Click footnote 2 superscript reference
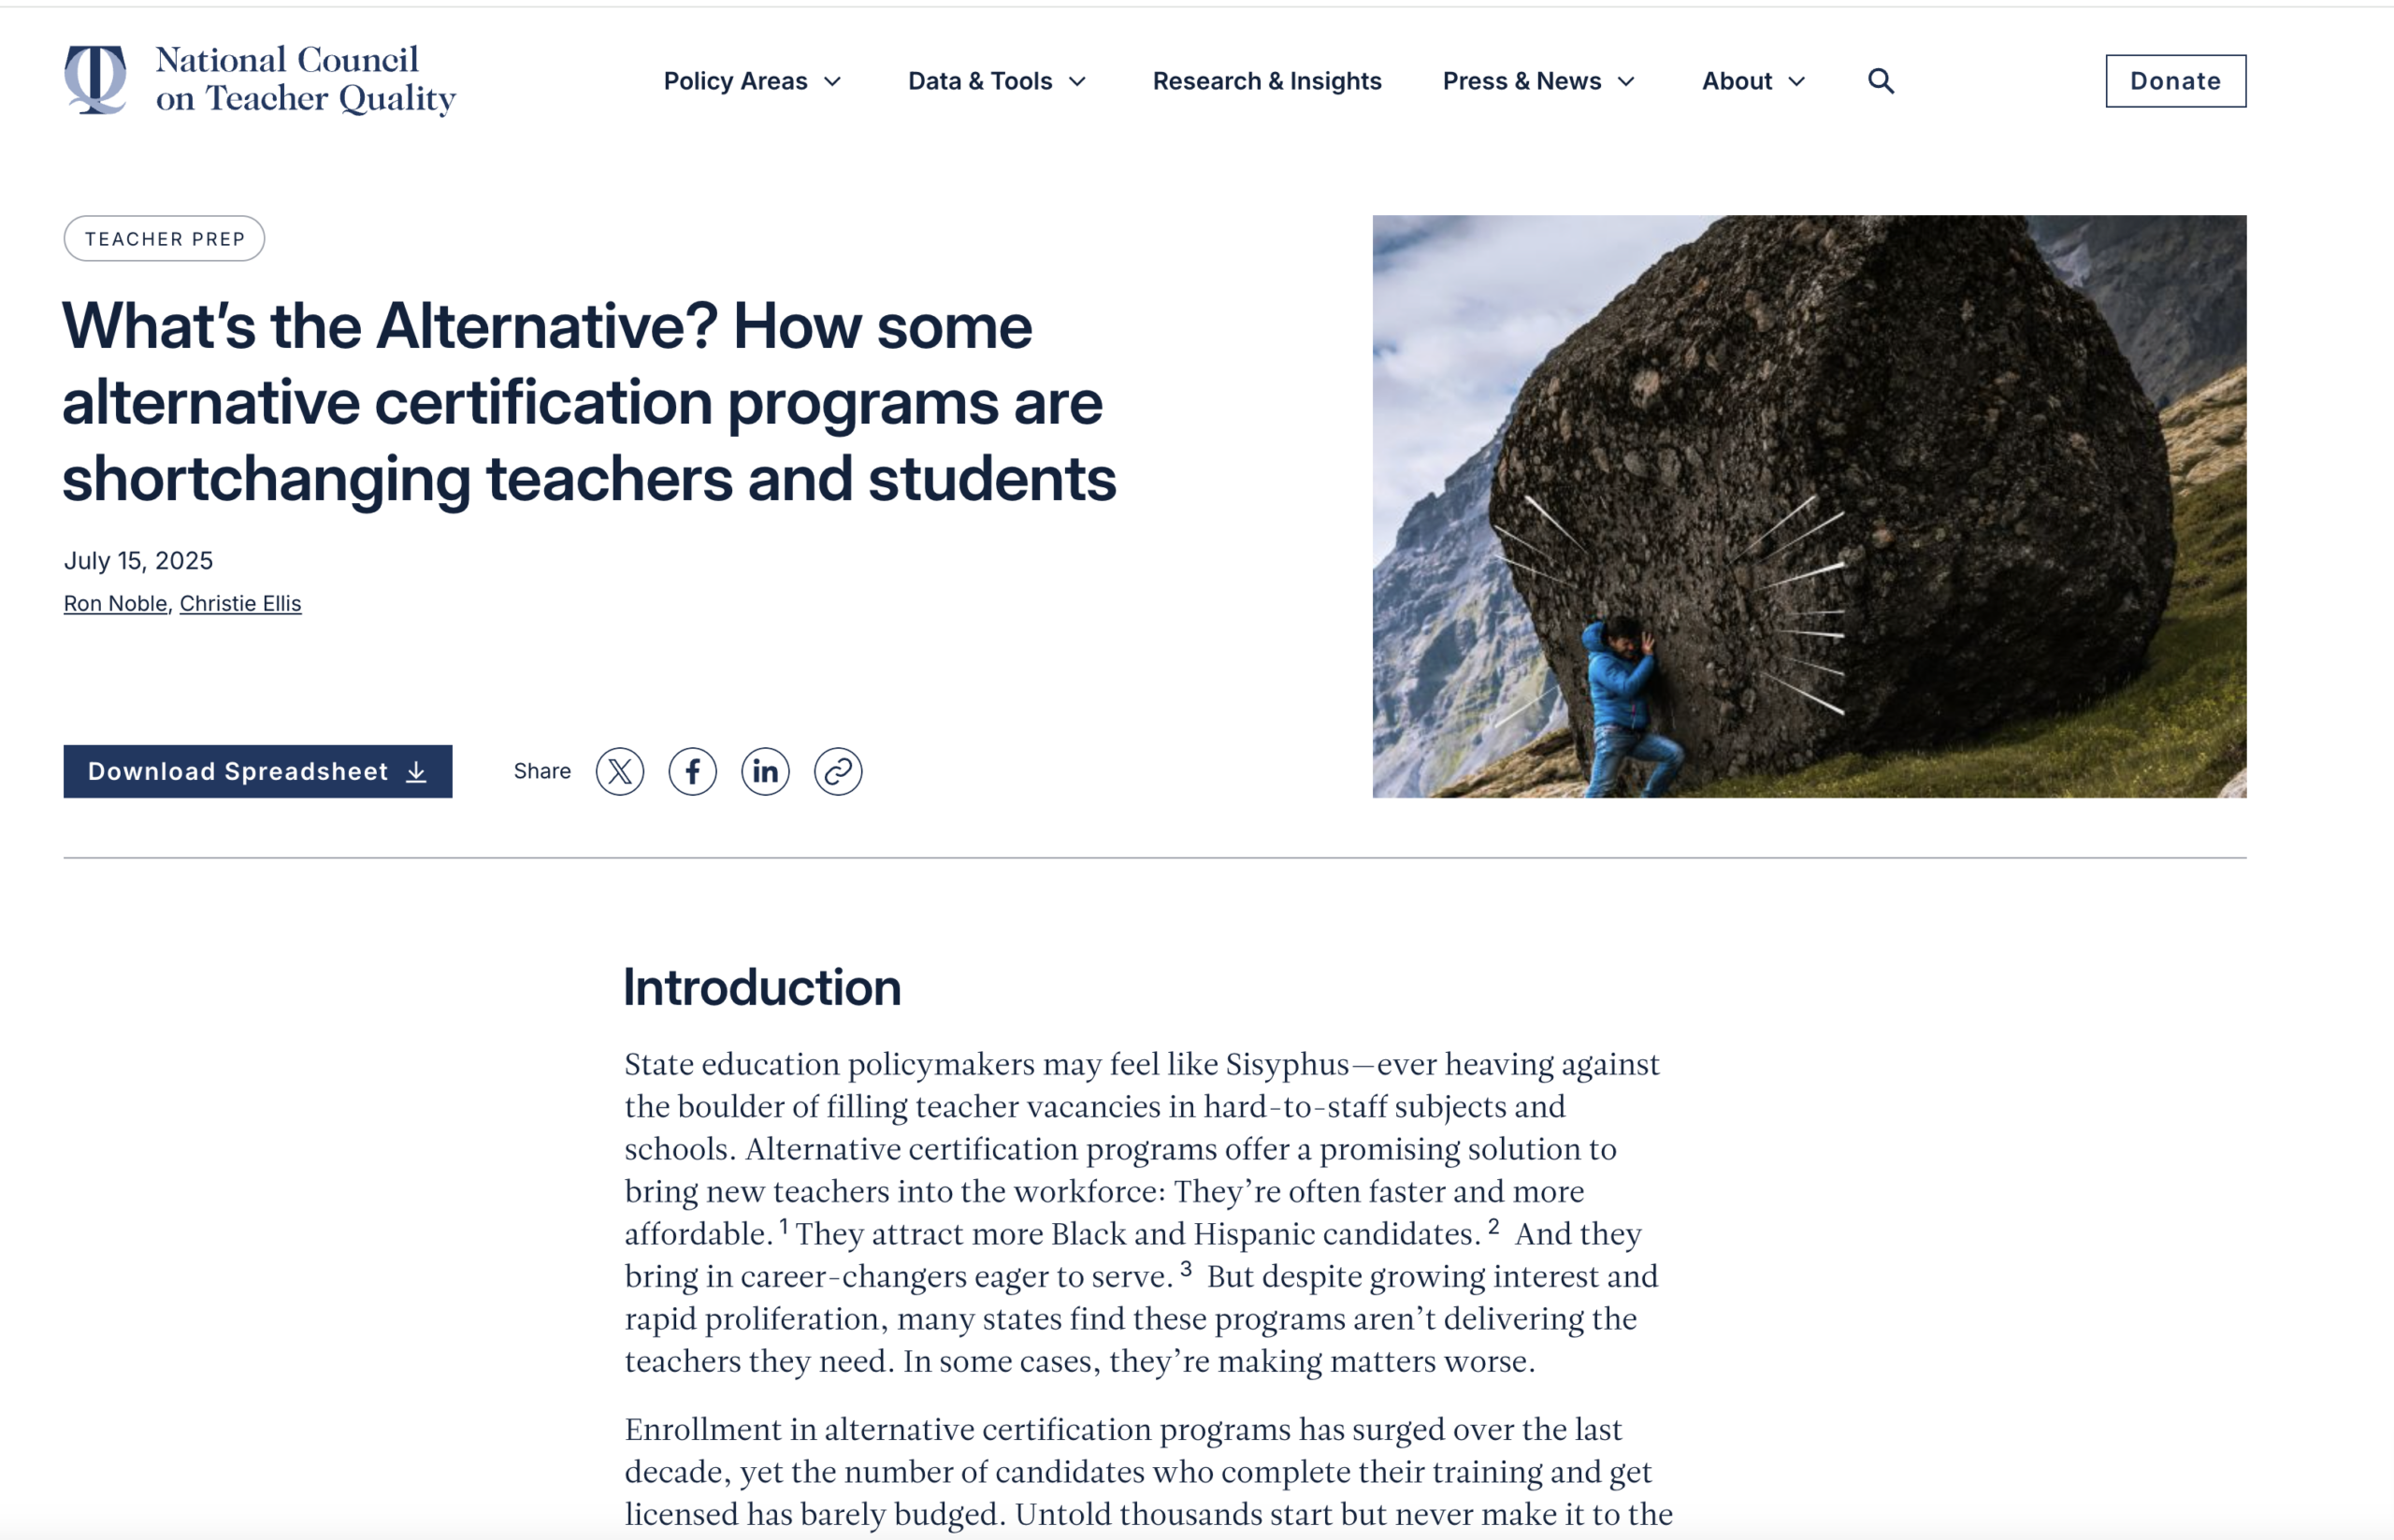The height and width of the screenshot is (1540, 2394). 1493,1226
